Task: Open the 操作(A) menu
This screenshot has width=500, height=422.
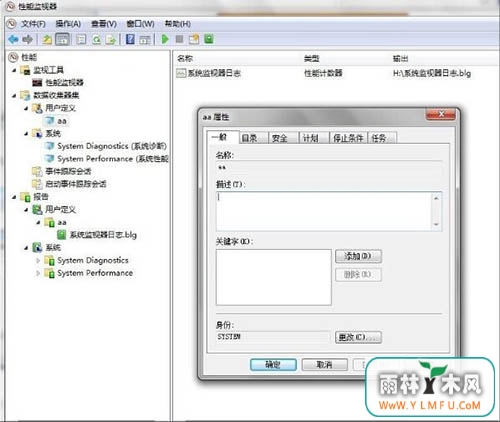Action: (68, 24)
